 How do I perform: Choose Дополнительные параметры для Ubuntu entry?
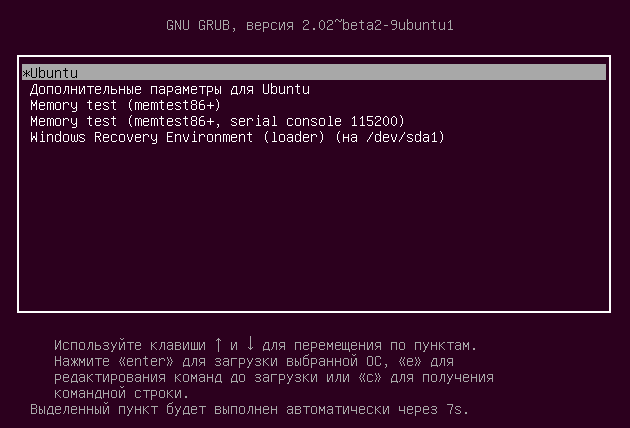point(170,89)
